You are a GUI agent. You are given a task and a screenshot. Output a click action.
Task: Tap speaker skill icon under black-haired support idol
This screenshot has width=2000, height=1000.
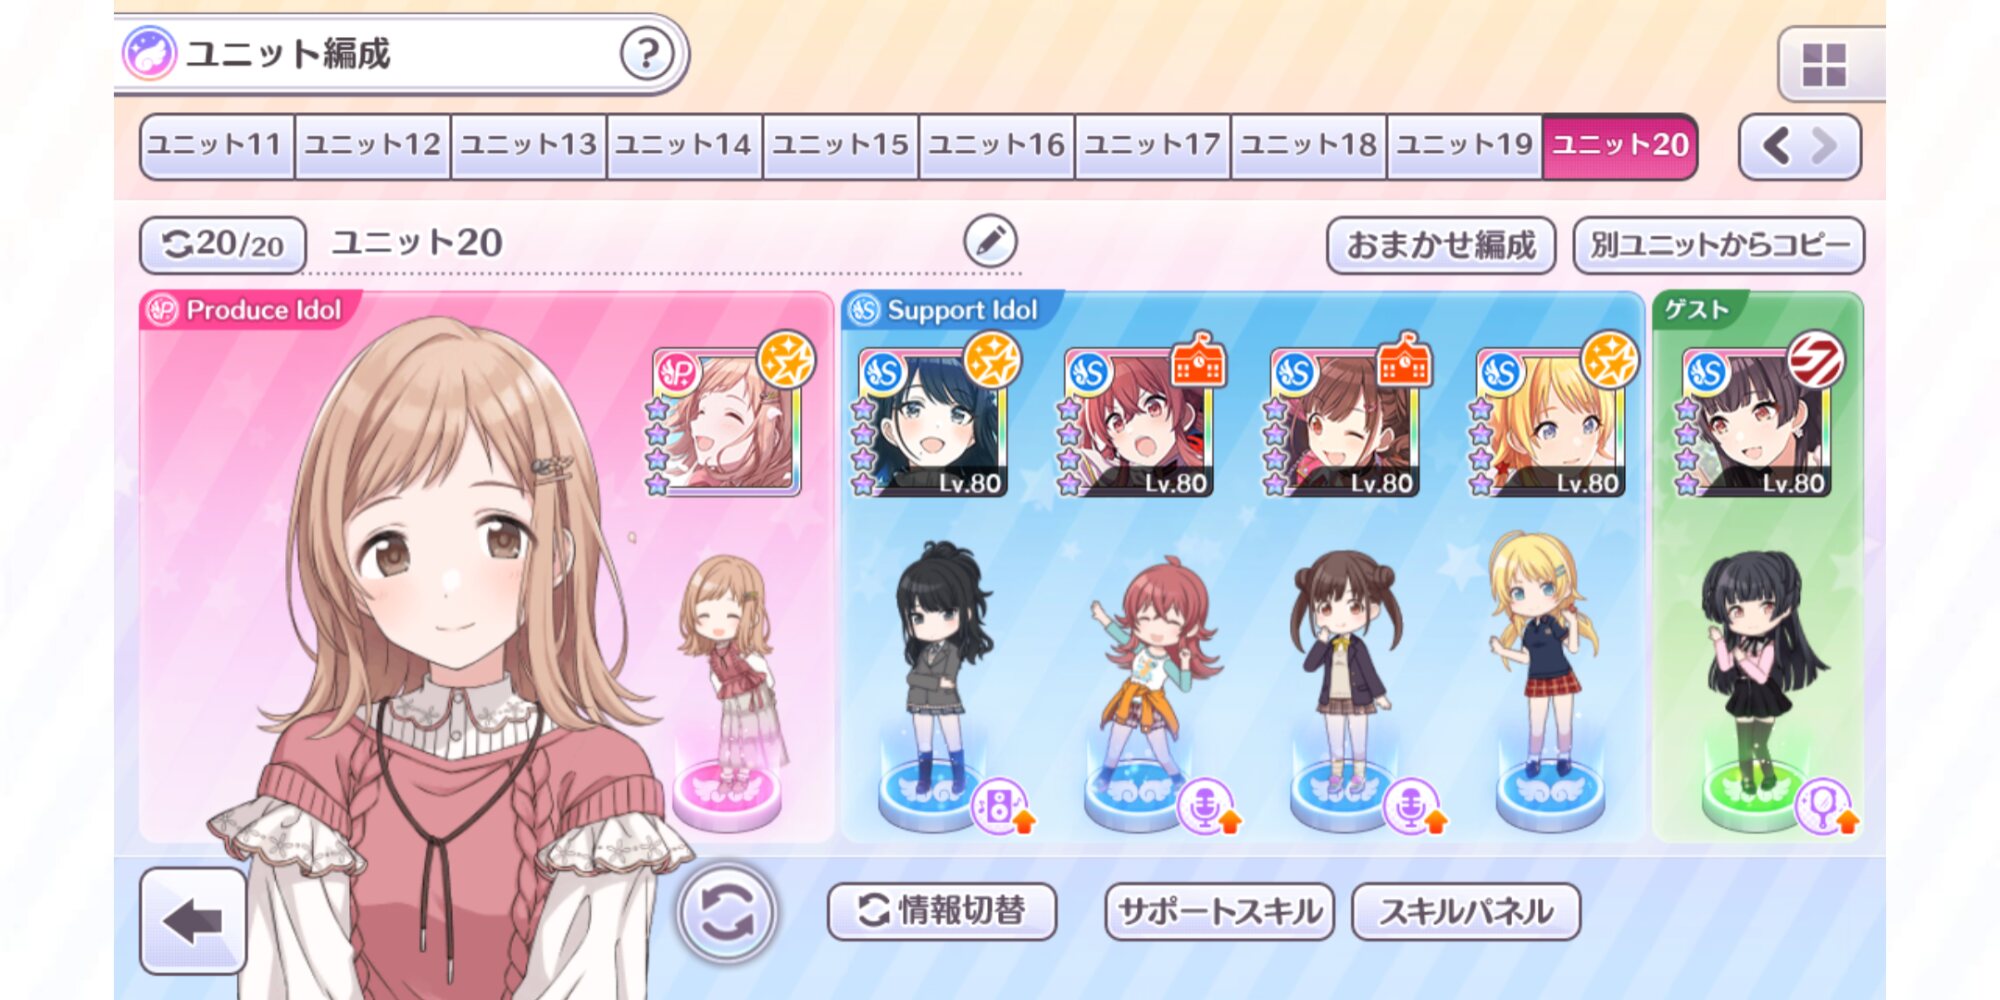[1001, 806]
